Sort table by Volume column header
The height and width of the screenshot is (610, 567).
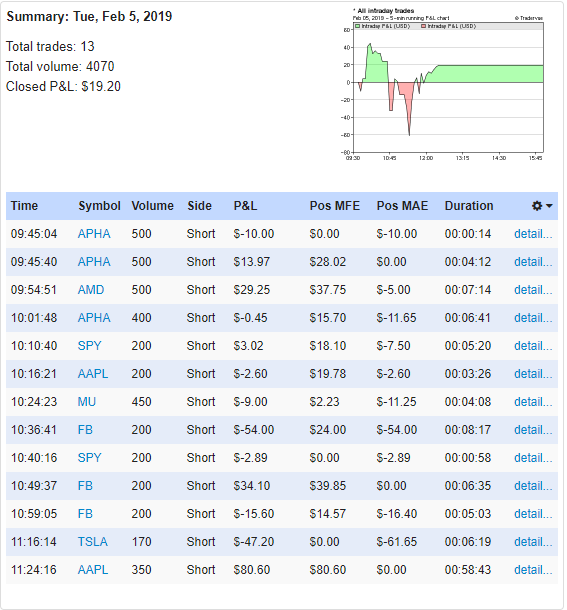point(152,206)
